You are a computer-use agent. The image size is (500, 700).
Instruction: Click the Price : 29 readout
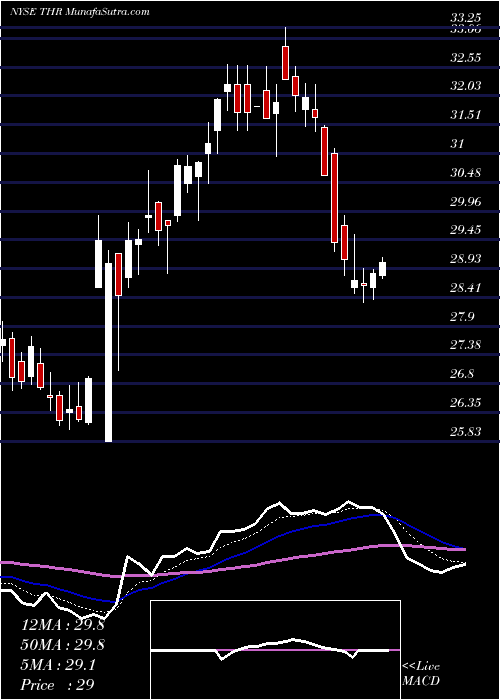click(x=58, y=685)
